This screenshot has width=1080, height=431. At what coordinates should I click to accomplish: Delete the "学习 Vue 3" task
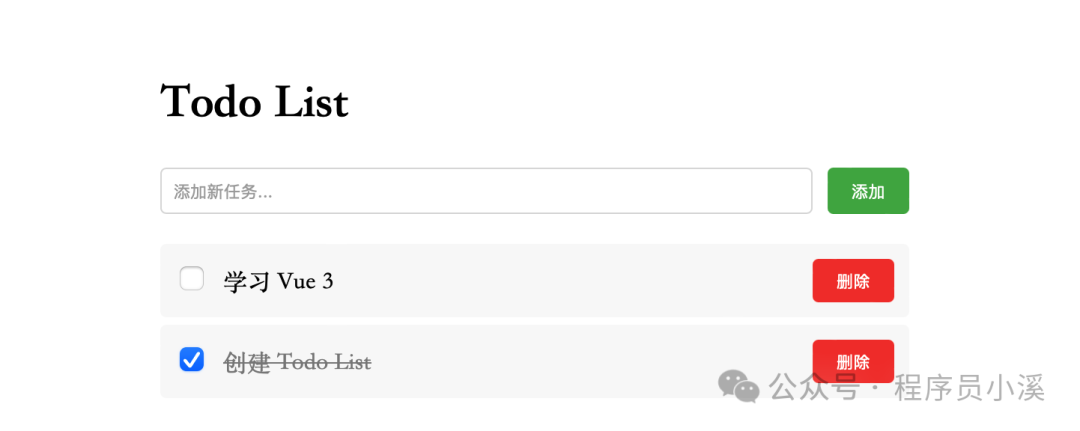(853, 281)
